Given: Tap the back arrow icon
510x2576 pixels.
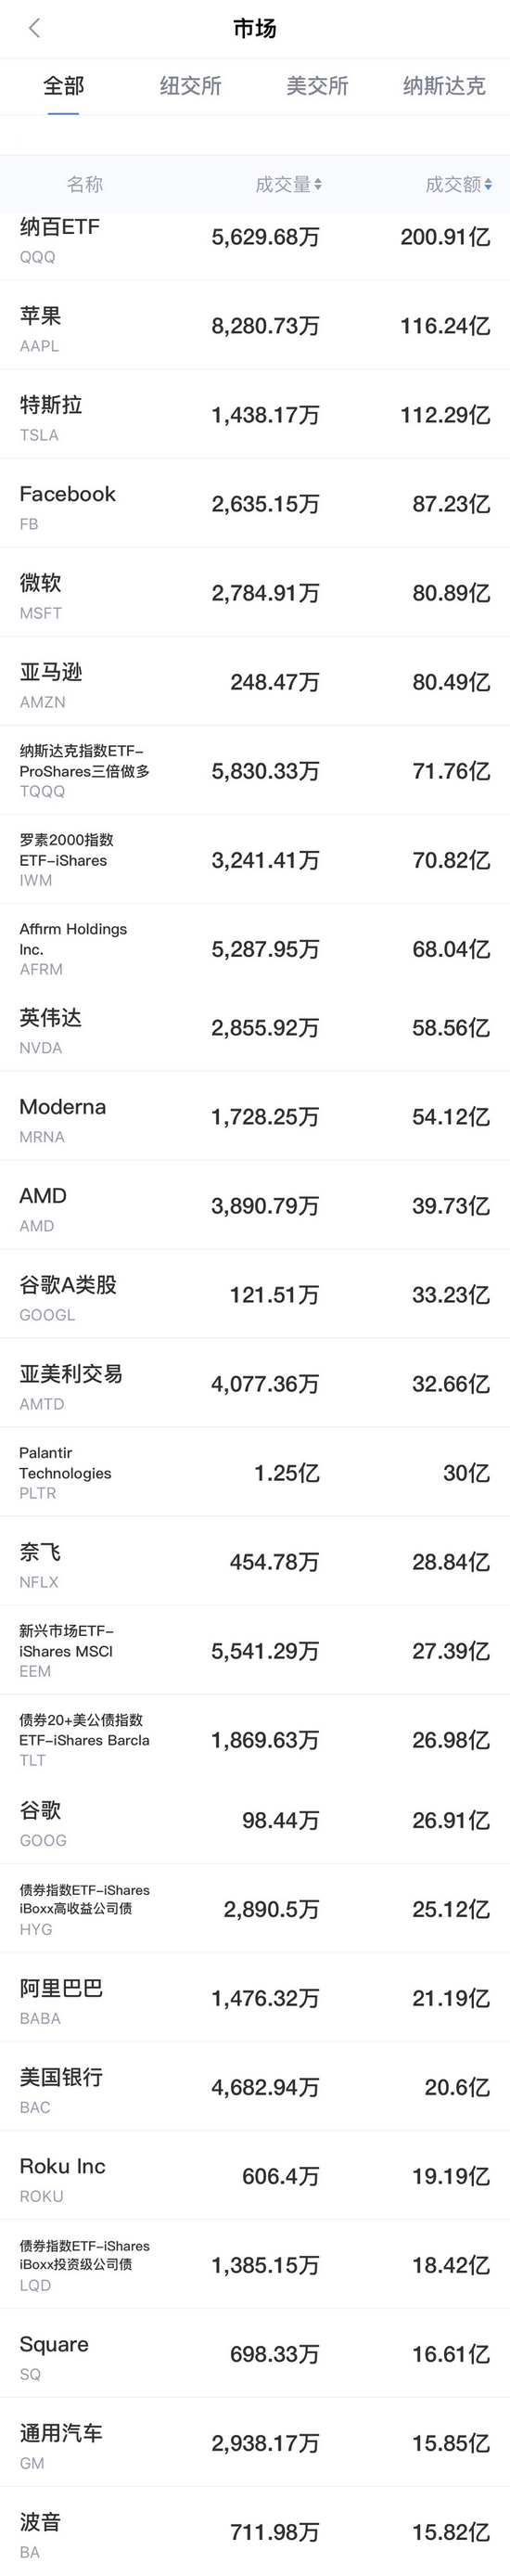Looking at the screenshot, I should [35, 28].
